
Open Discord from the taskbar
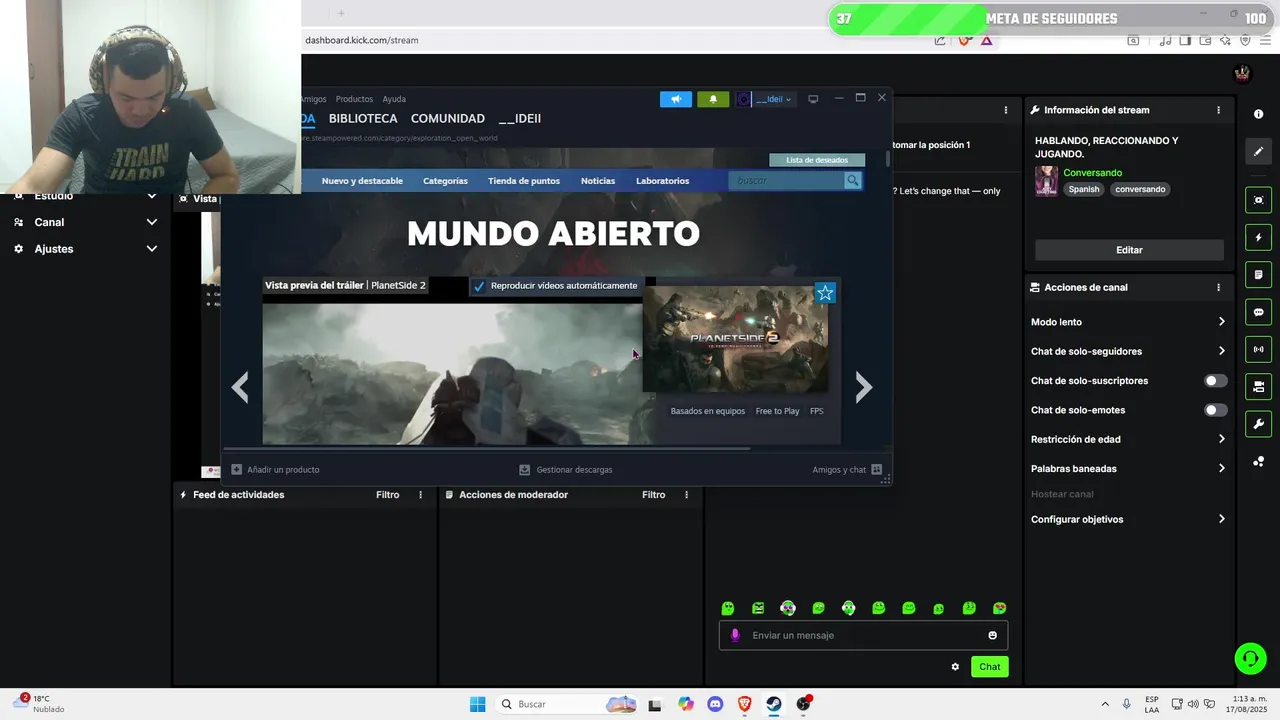pyautogui.click(x=715, y=704)
